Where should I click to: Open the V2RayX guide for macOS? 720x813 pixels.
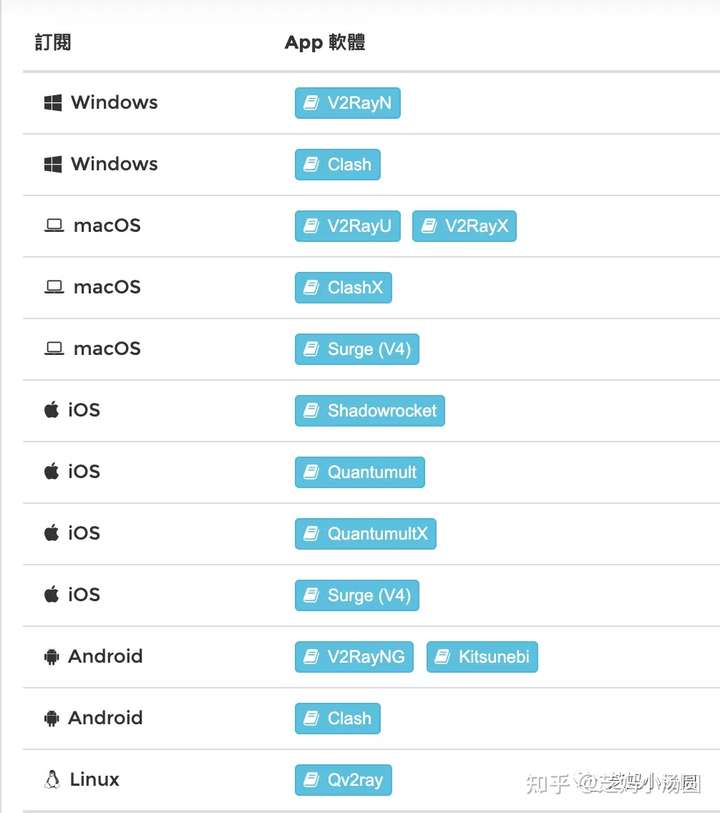(x=464, y=226)
